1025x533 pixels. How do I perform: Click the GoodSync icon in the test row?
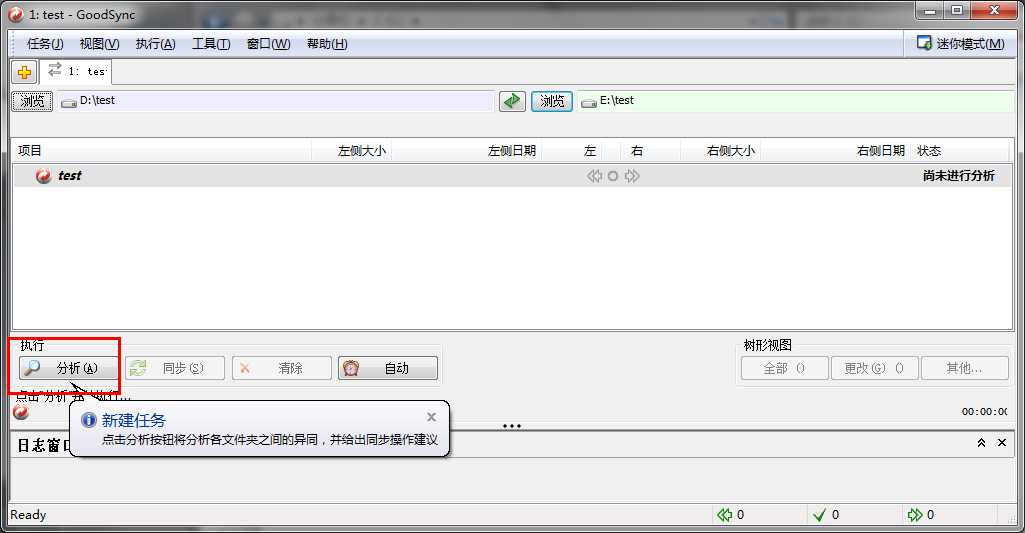[x=44, y=176]
